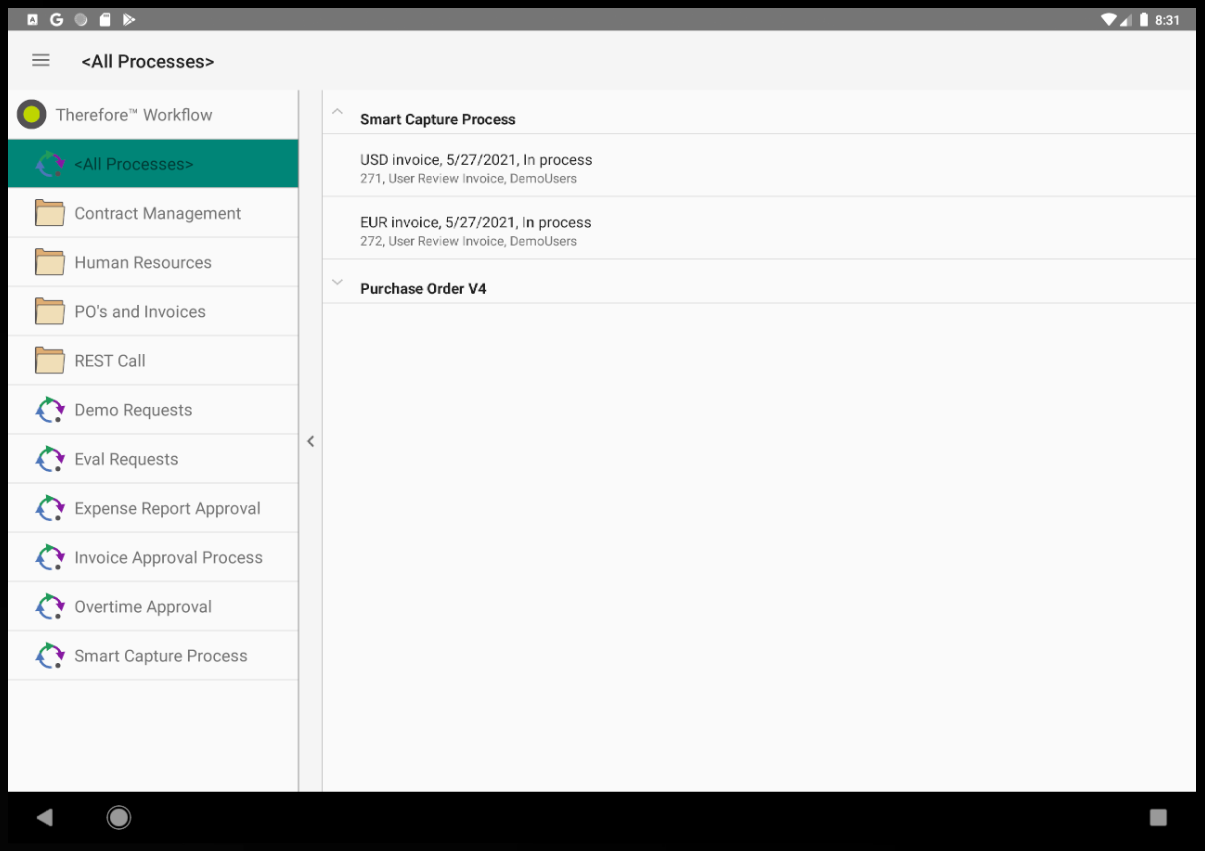Click the Therefore Workflow logo icon
The width and height of the screenshot is (1205, 851).
31,114
